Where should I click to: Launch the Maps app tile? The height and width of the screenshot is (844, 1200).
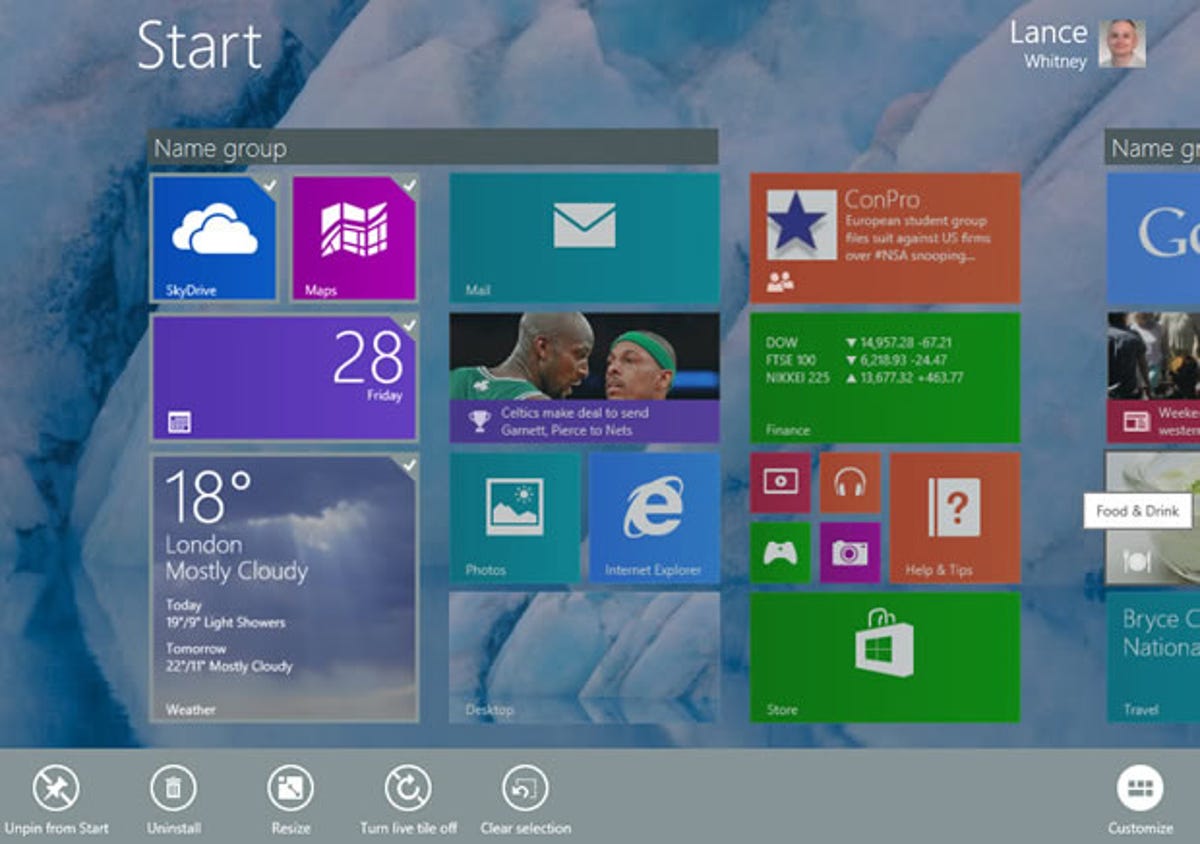(x=353, y=237)
